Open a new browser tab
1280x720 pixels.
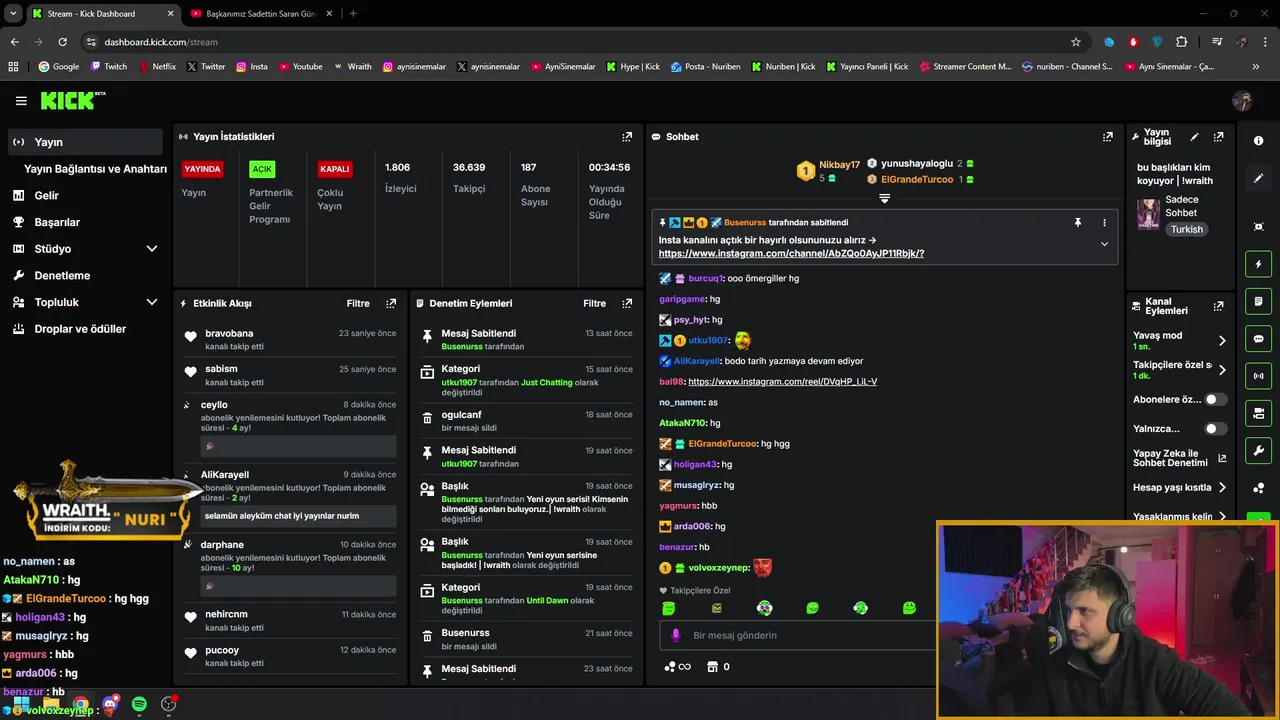click(353, 14)
